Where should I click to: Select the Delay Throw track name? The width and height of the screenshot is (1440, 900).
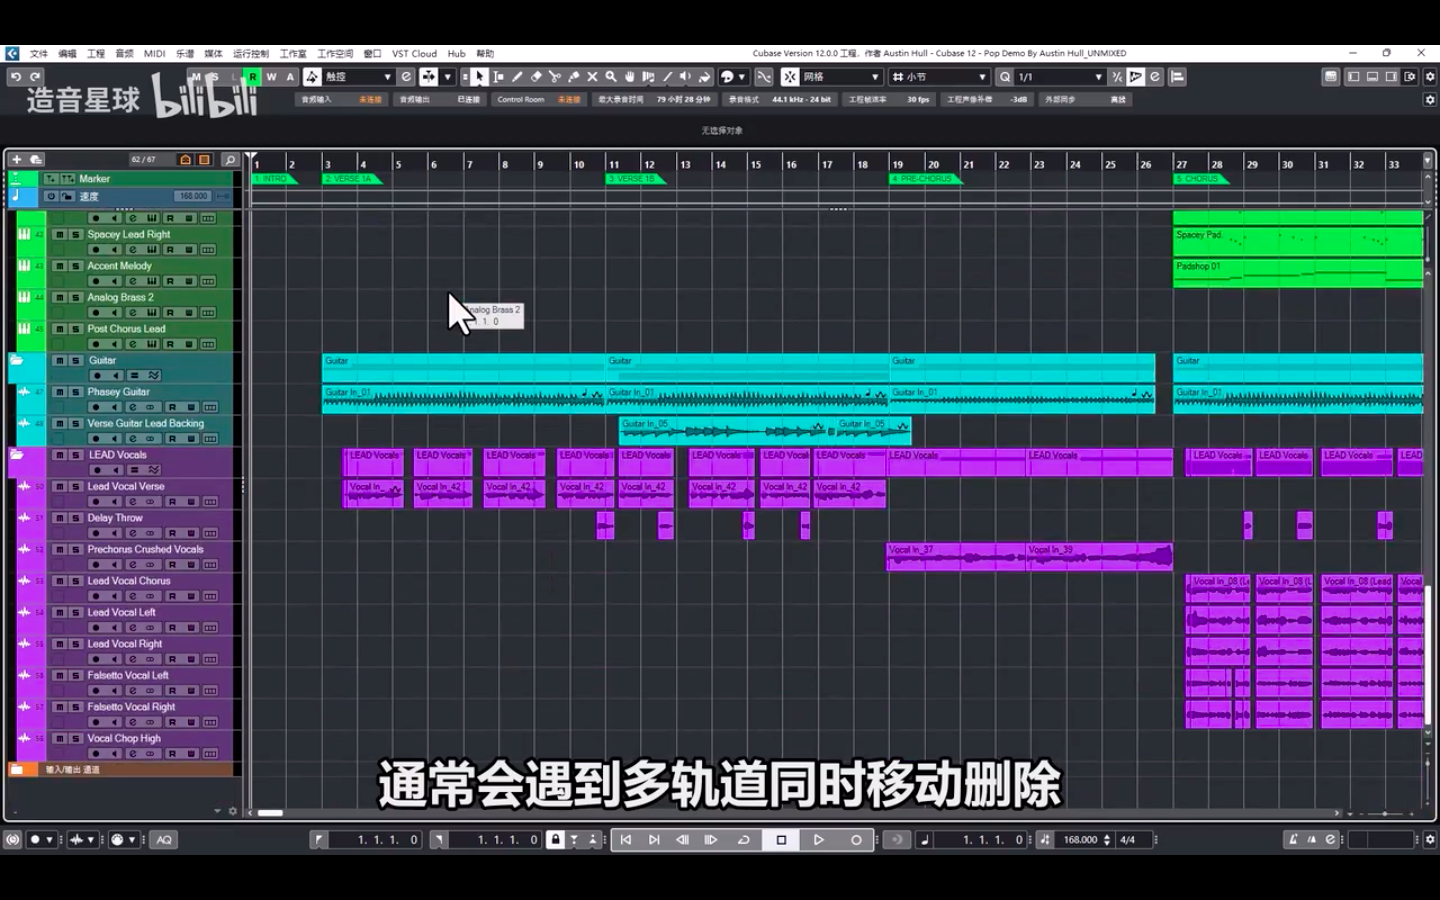click(x=115, y=518)
